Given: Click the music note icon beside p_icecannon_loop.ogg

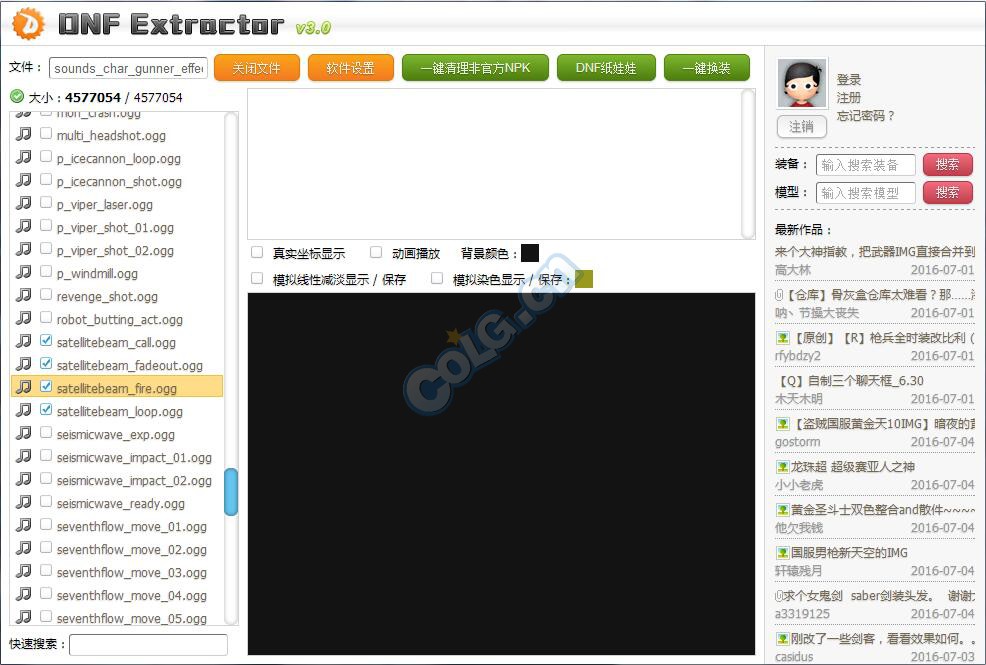Looking at the screenshot, I should pos(24,157).
